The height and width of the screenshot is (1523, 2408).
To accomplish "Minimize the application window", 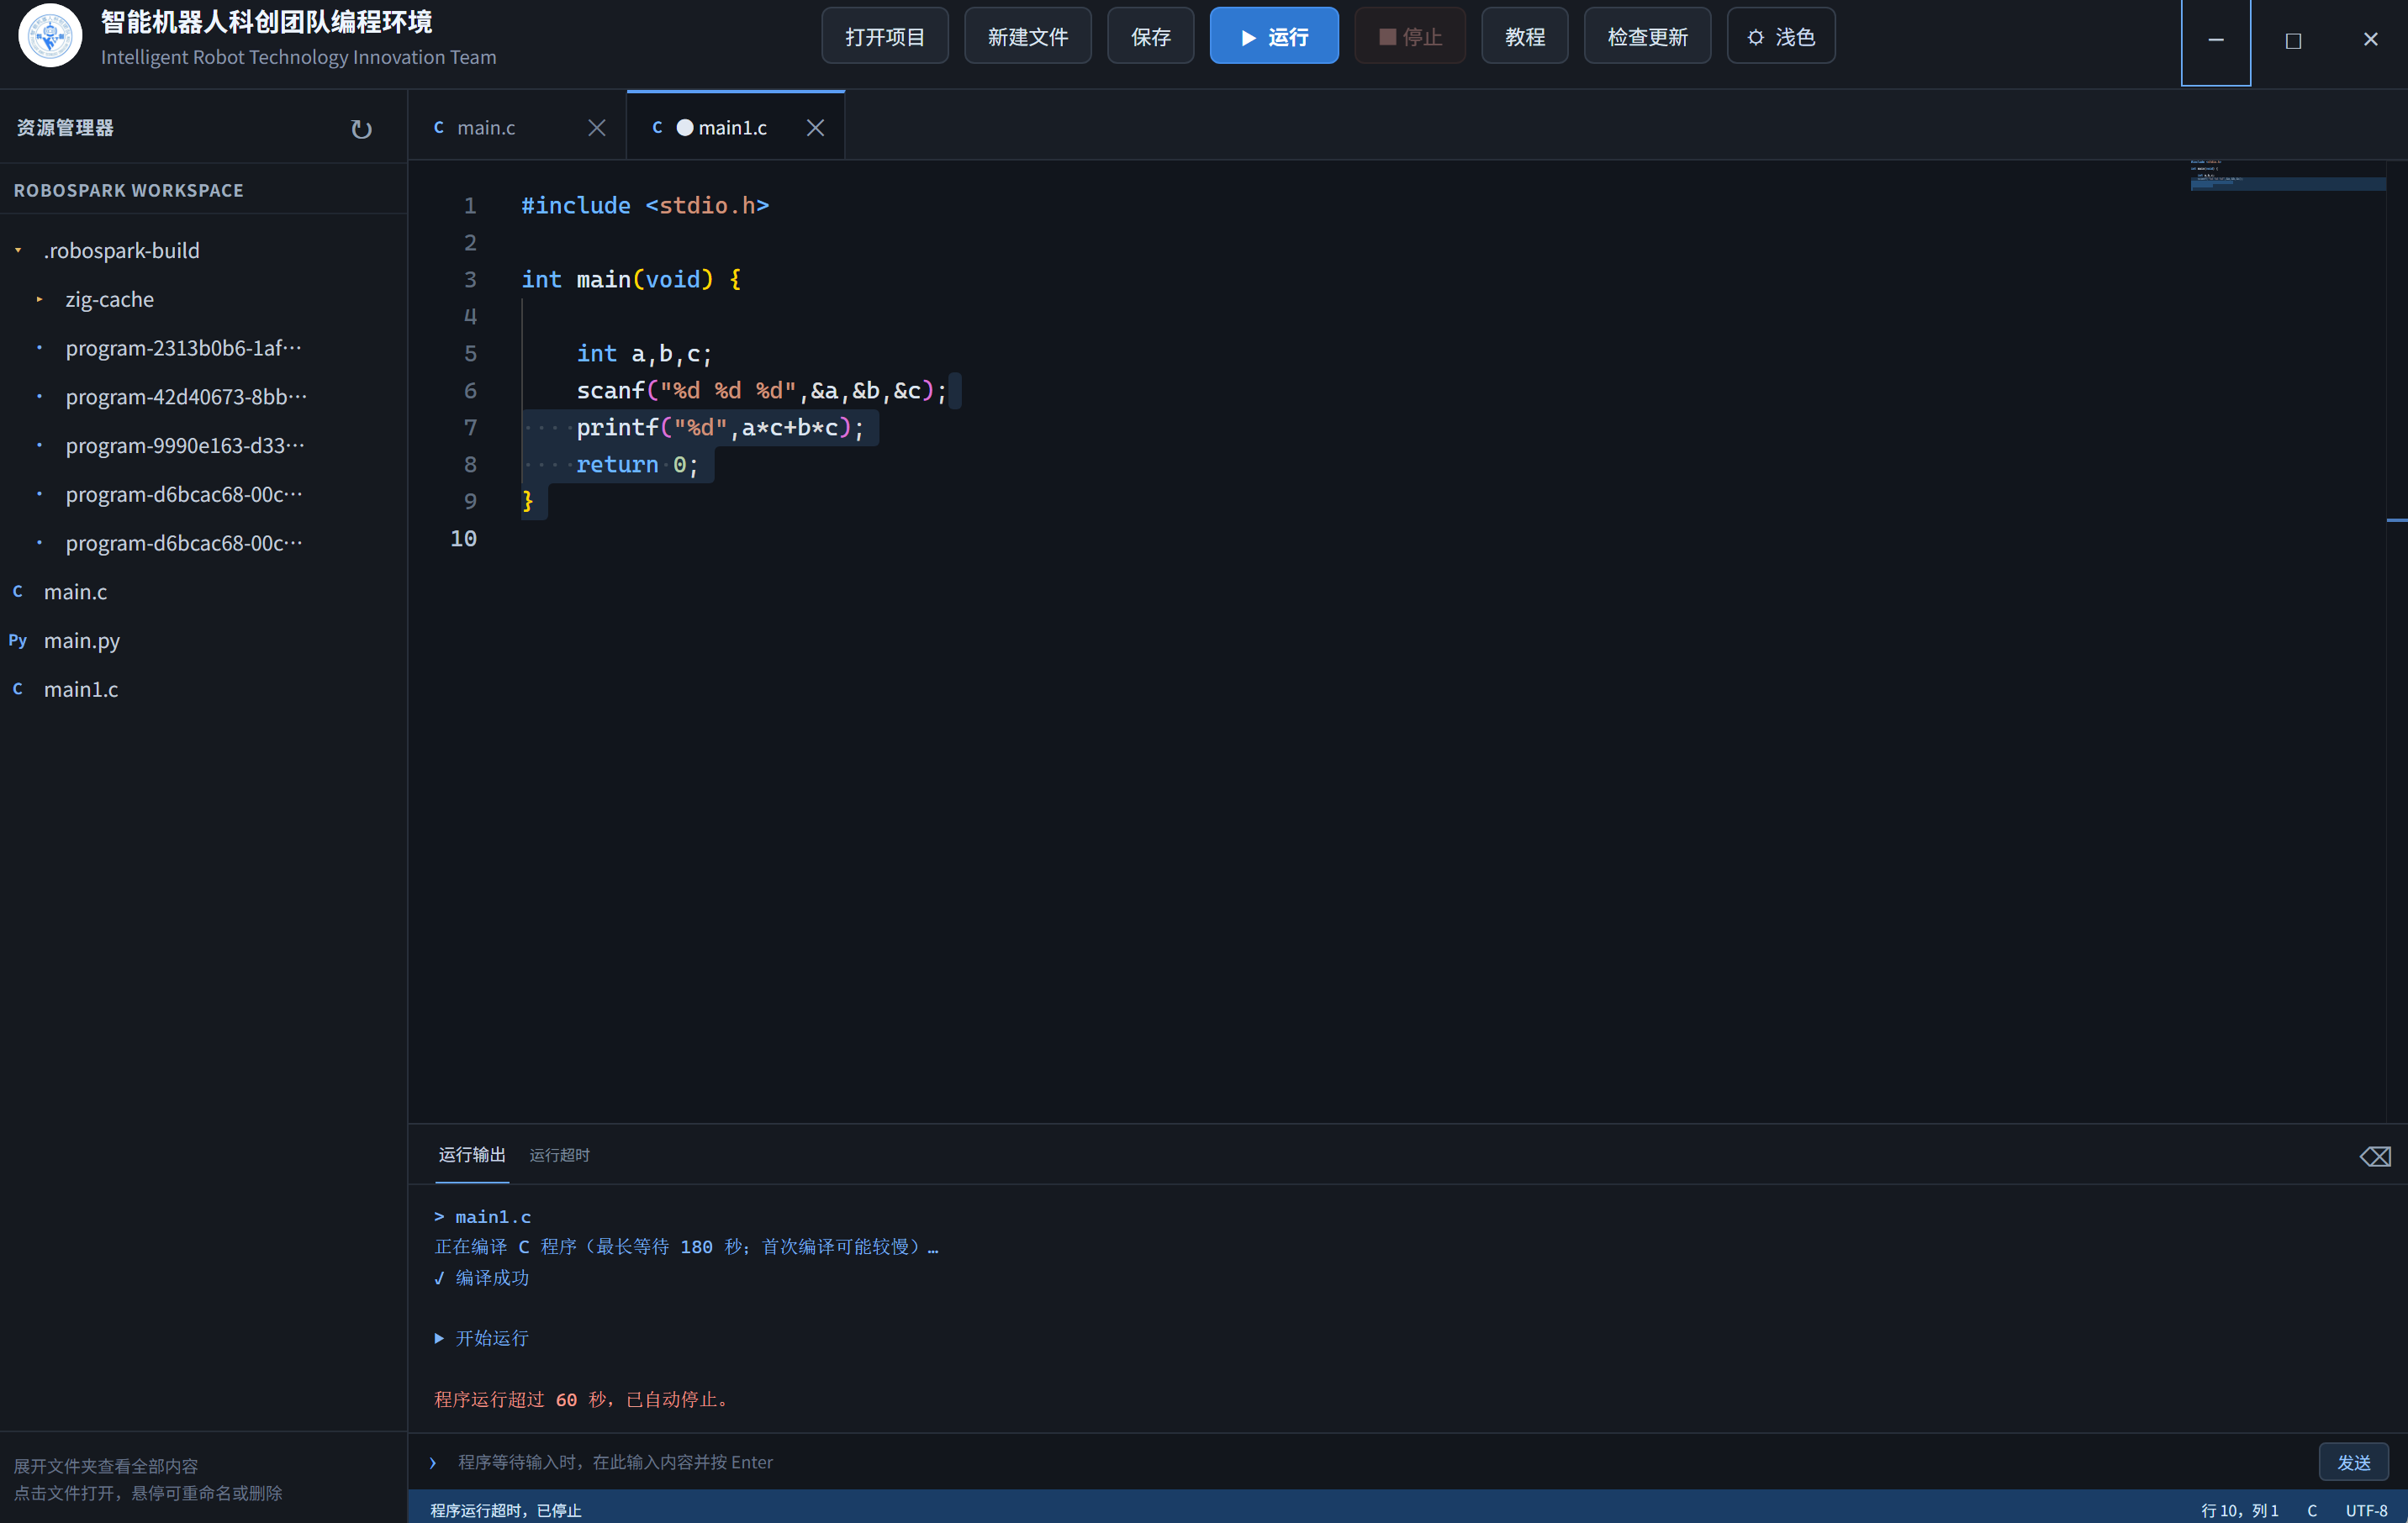I will (x=2215, y=40).
